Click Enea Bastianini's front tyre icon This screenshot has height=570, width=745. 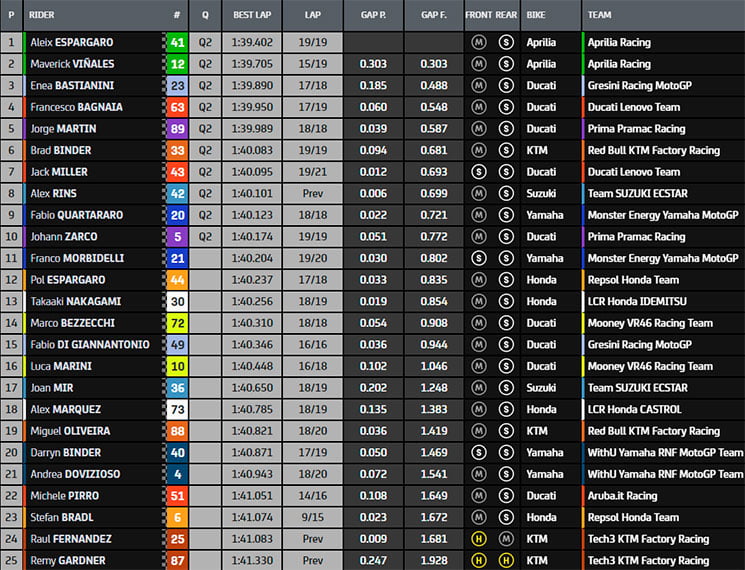click(478, 86)
